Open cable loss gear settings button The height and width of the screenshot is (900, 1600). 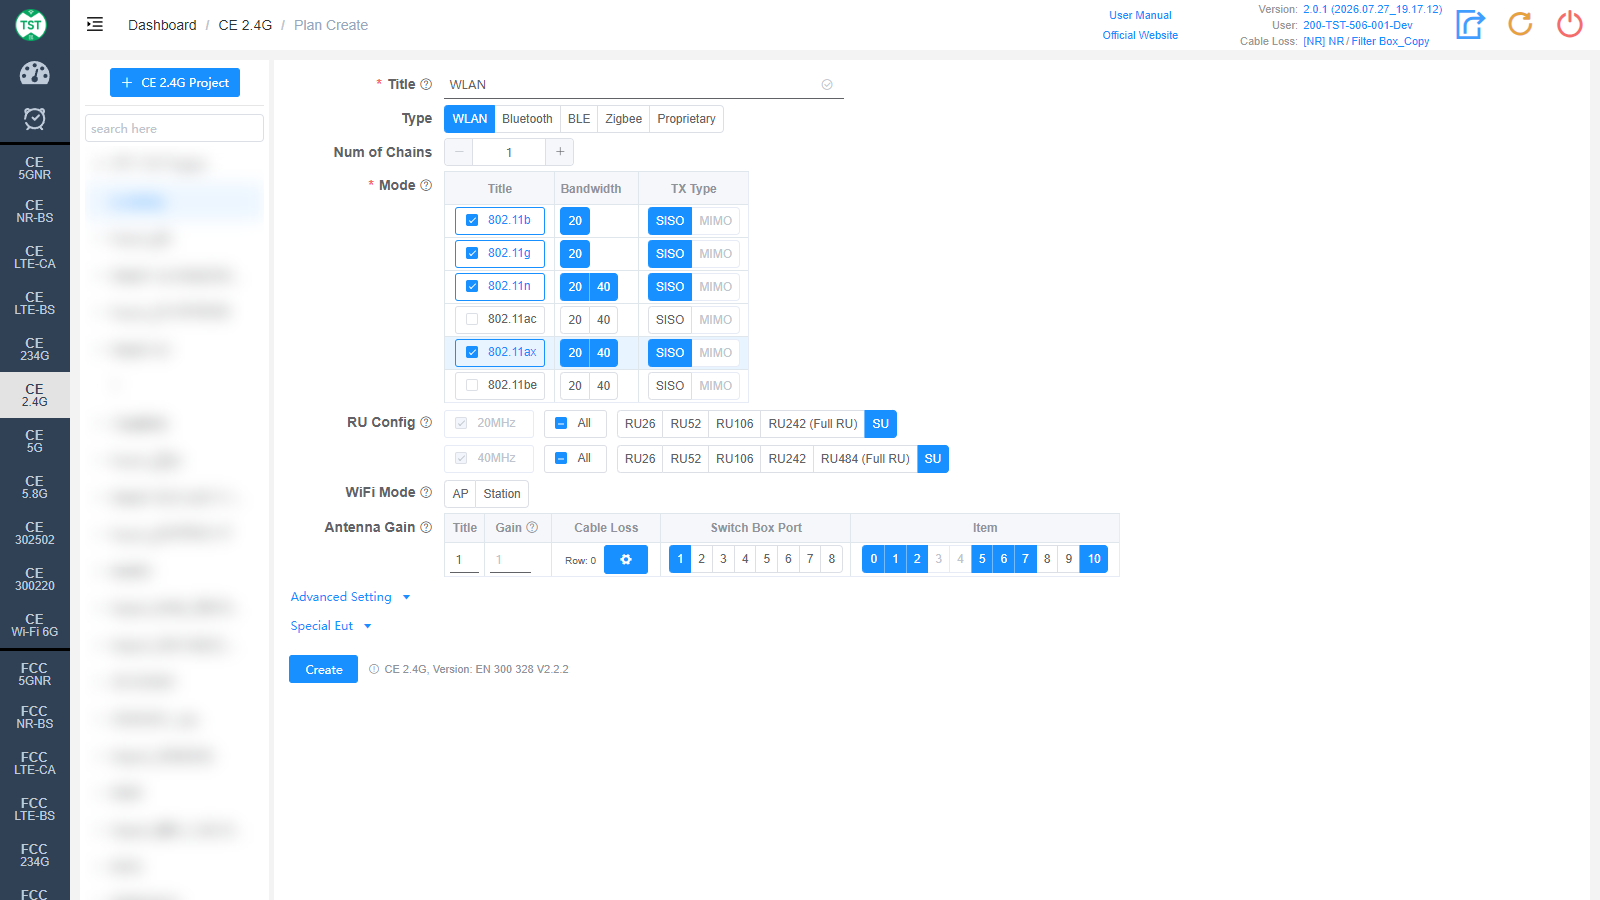(626, 560)
